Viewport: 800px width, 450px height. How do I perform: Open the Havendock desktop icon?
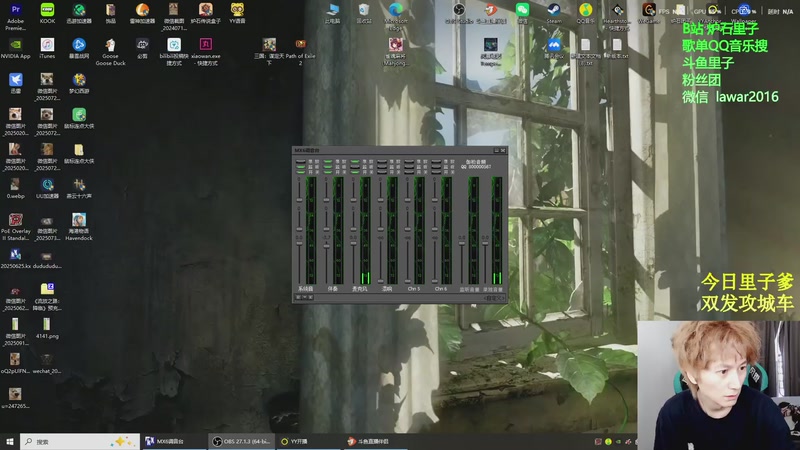[x=79, y=227]
